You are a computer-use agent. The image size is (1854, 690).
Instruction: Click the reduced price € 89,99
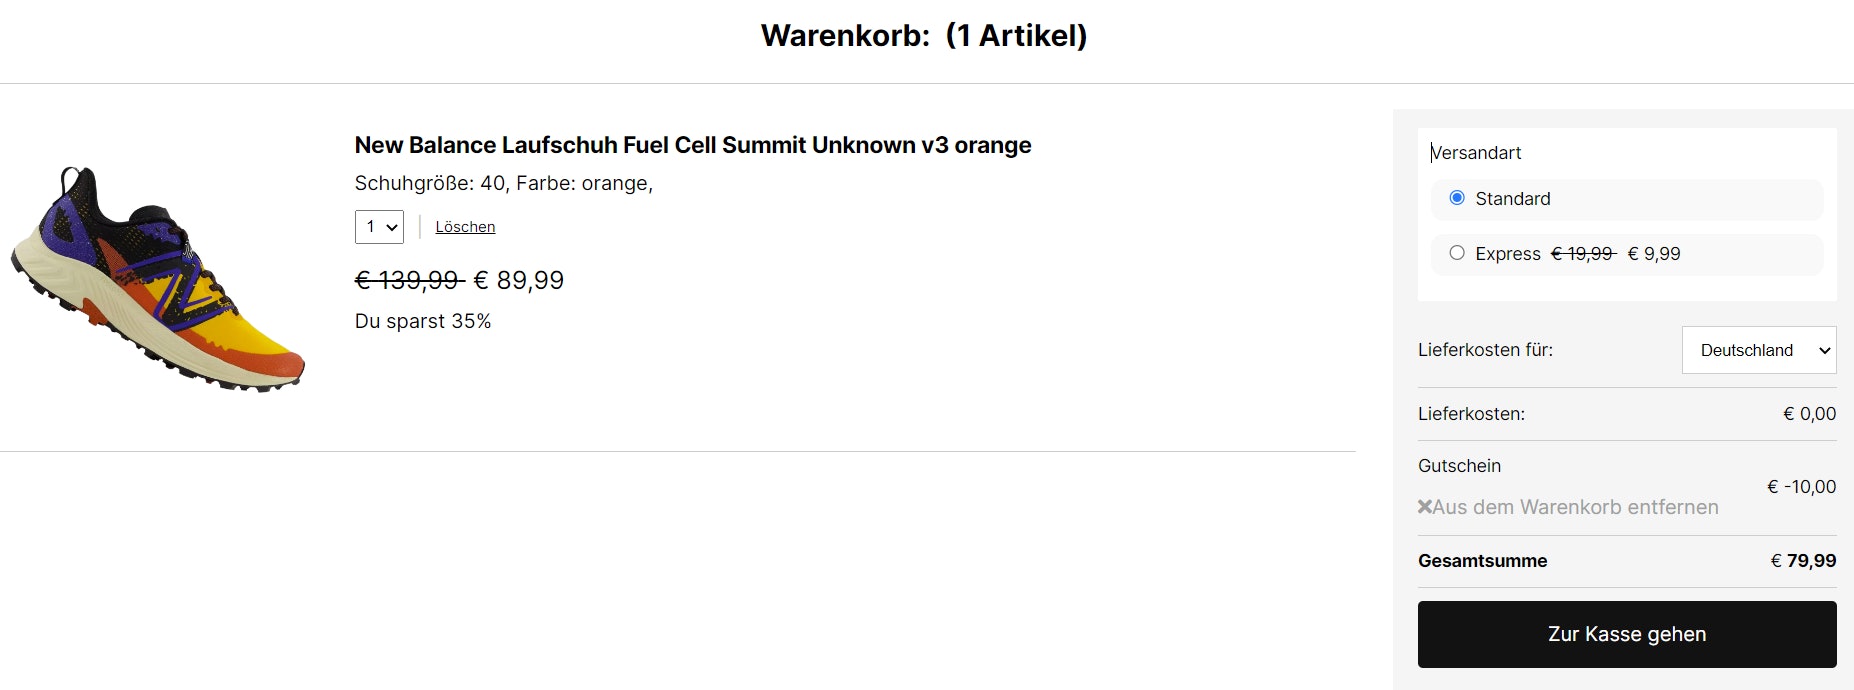tap(518, 281)
